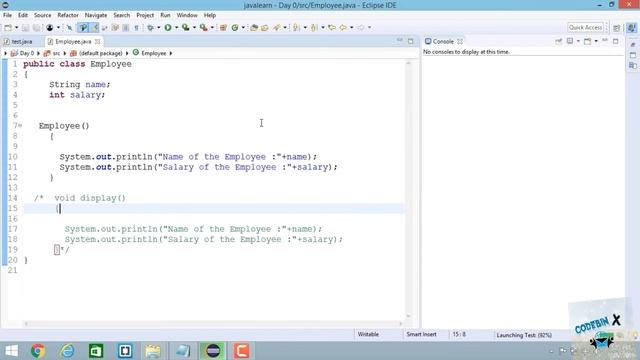Click the Debug bug icon
The width and height of the screenshot is (640, 360).
coord(150,27)
